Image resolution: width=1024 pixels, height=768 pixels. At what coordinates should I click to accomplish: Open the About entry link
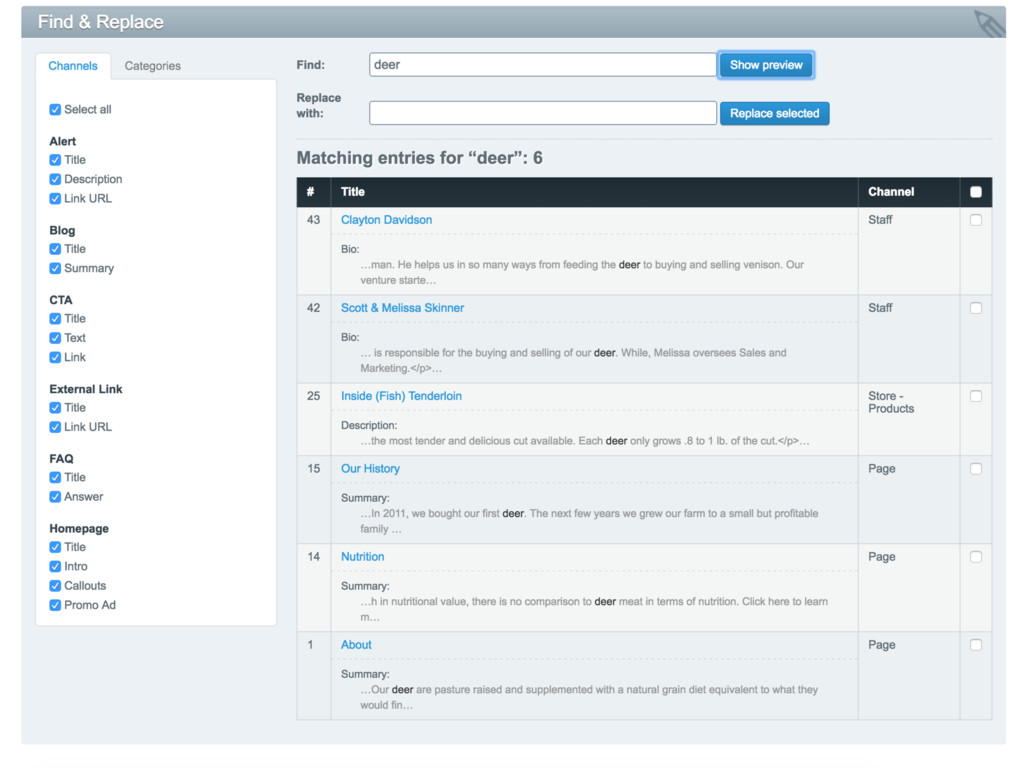(x=356, y=645)
